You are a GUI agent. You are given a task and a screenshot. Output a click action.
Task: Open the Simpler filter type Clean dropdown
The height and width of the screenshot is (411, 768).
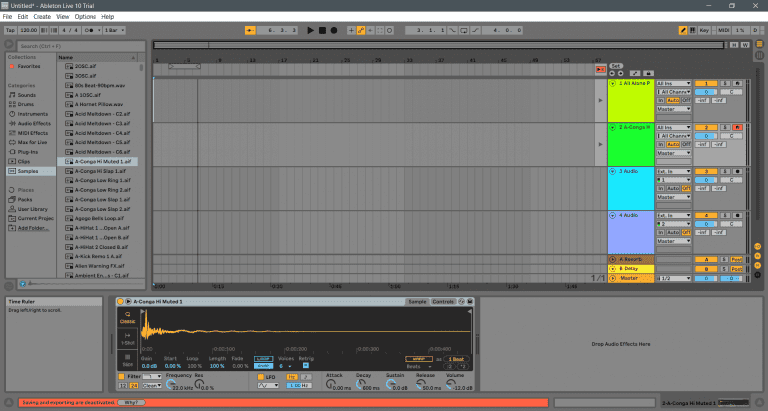(152, 386)
